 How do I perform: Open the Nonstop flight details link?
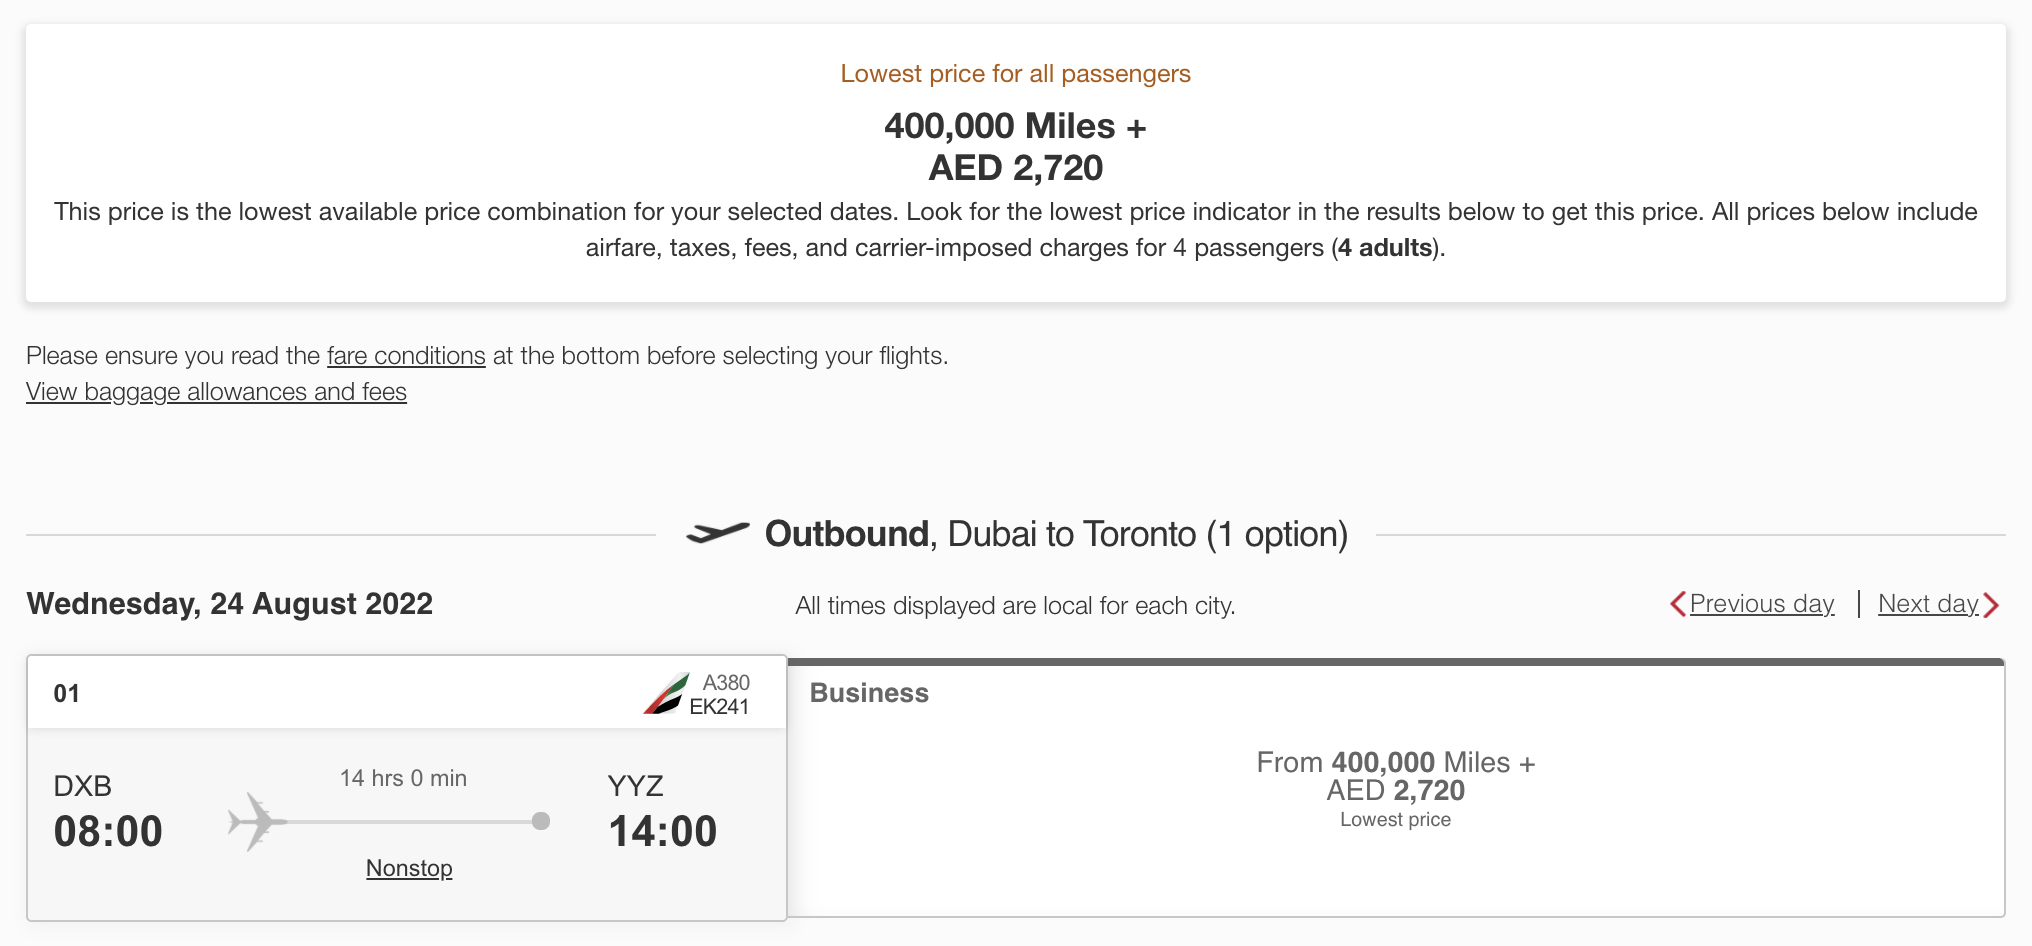[x=409, y=868]
